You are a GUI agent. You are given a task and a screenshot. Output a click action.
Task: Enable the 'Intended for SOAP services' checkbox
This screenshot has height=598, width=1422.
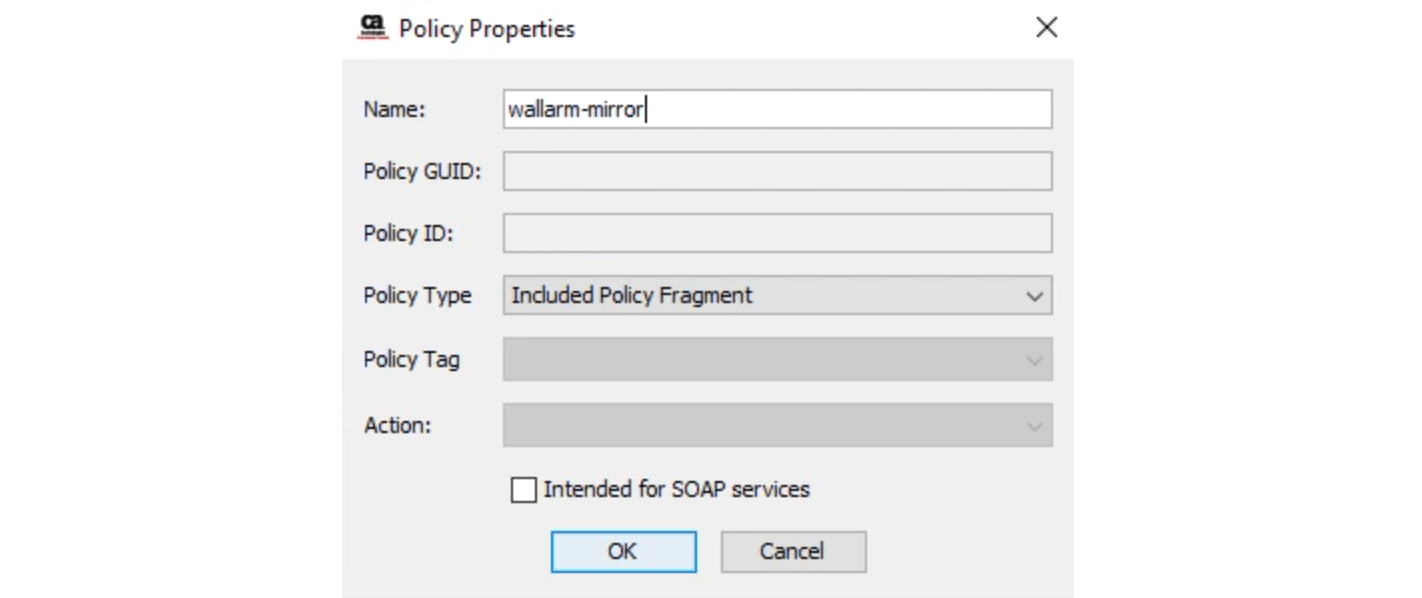(523, 489)
